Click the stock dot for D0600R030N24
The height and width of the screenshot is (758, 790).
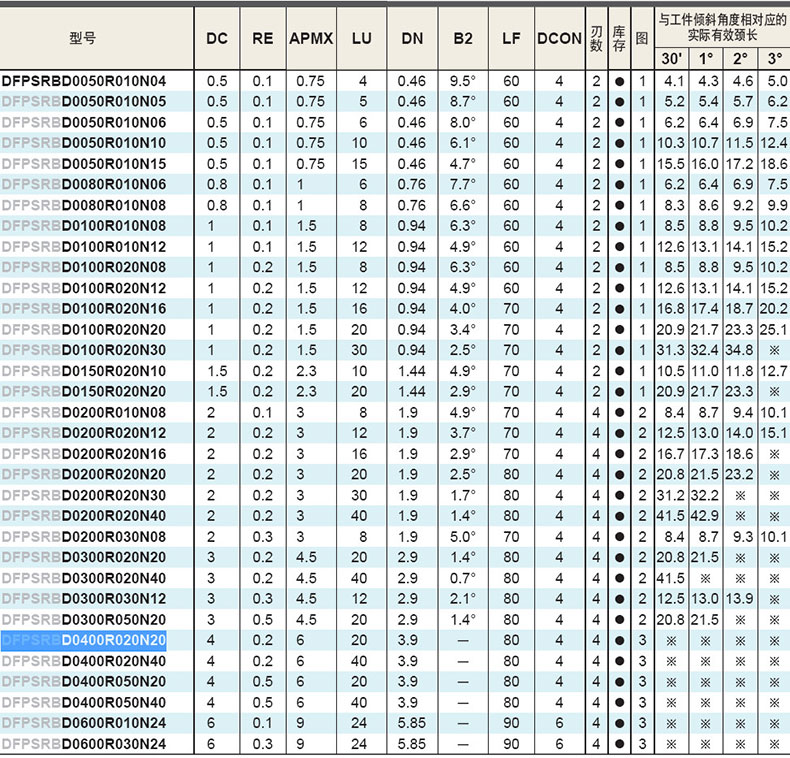click(x=619, y=744)
